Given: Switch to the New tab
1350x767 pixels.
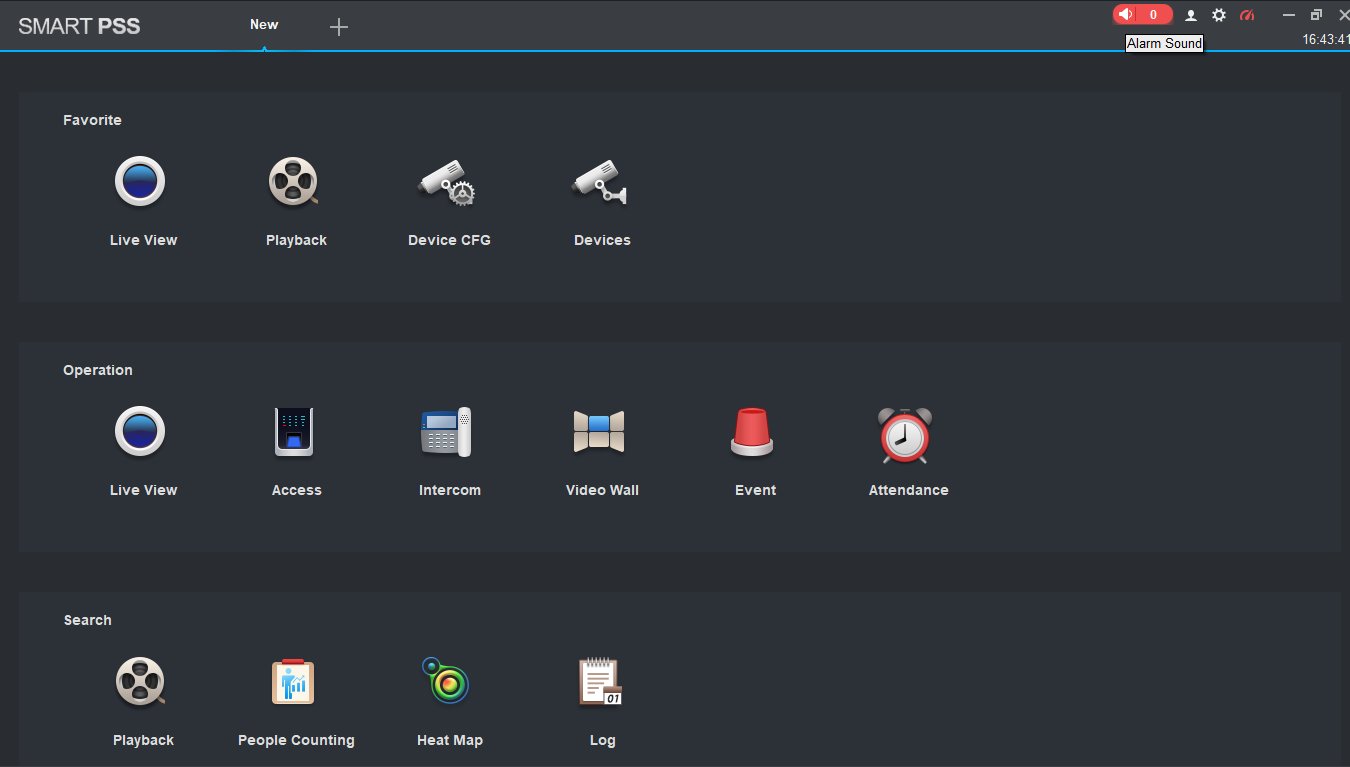Looking at the screenshot, I should pos(263,24).
